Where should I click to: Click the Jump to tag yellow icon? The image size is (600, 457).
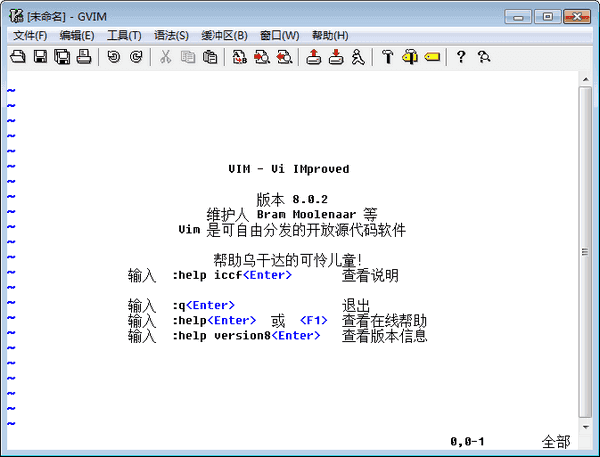[432, 58]
